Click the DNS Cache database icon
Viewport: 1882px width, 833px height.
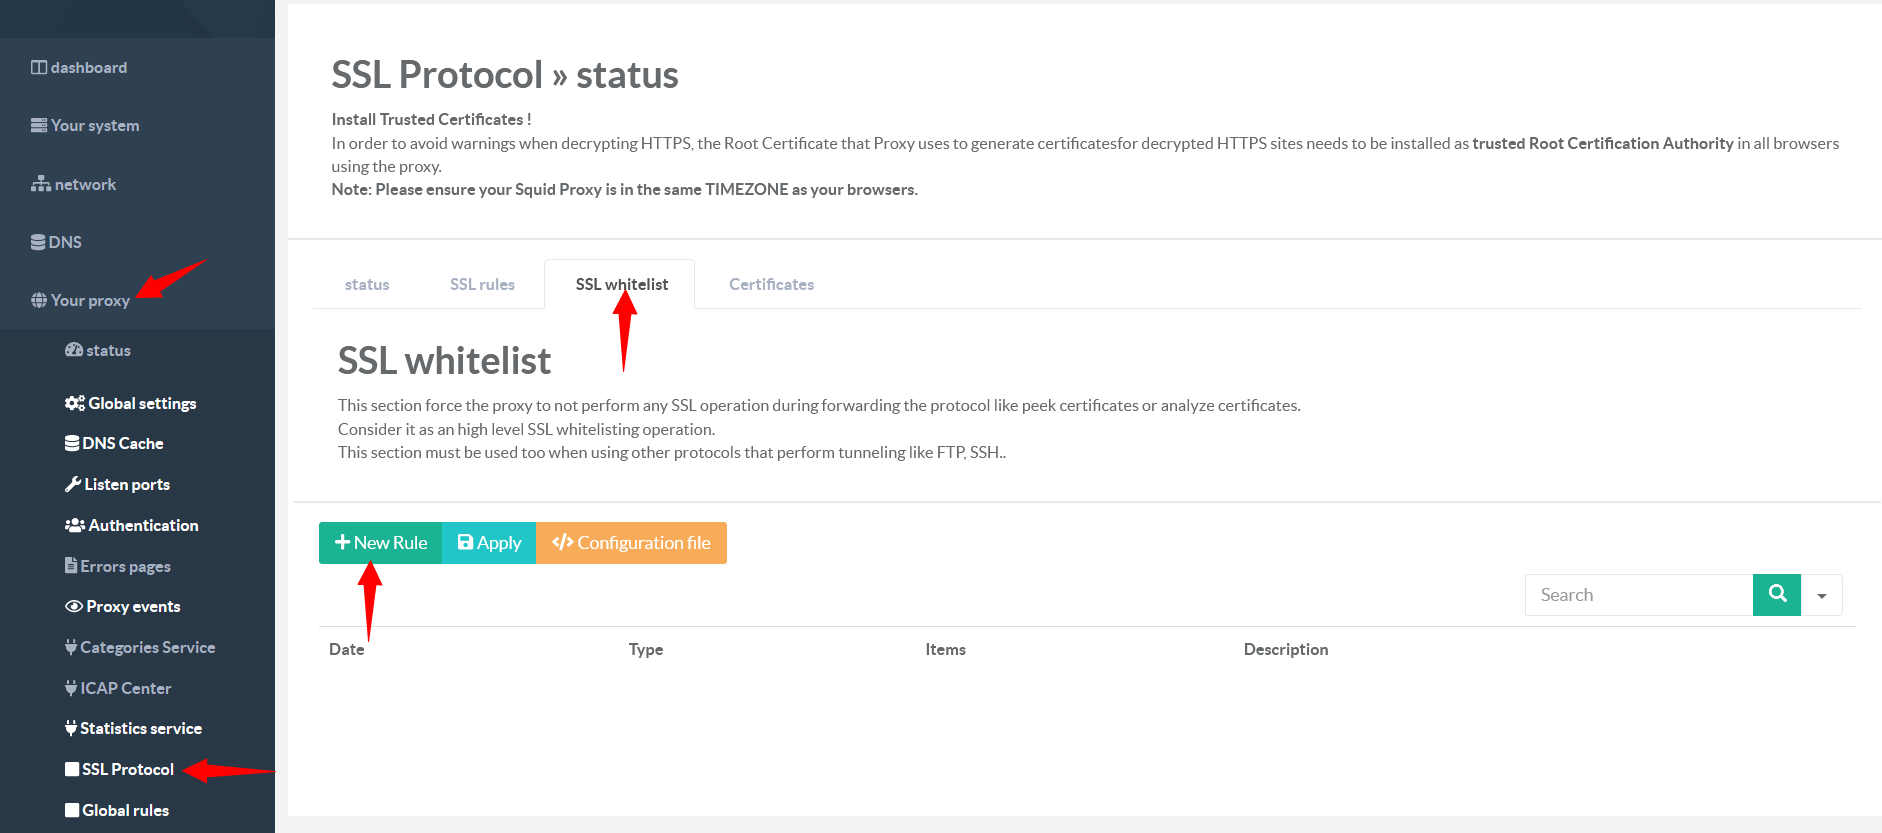[72, 443]
